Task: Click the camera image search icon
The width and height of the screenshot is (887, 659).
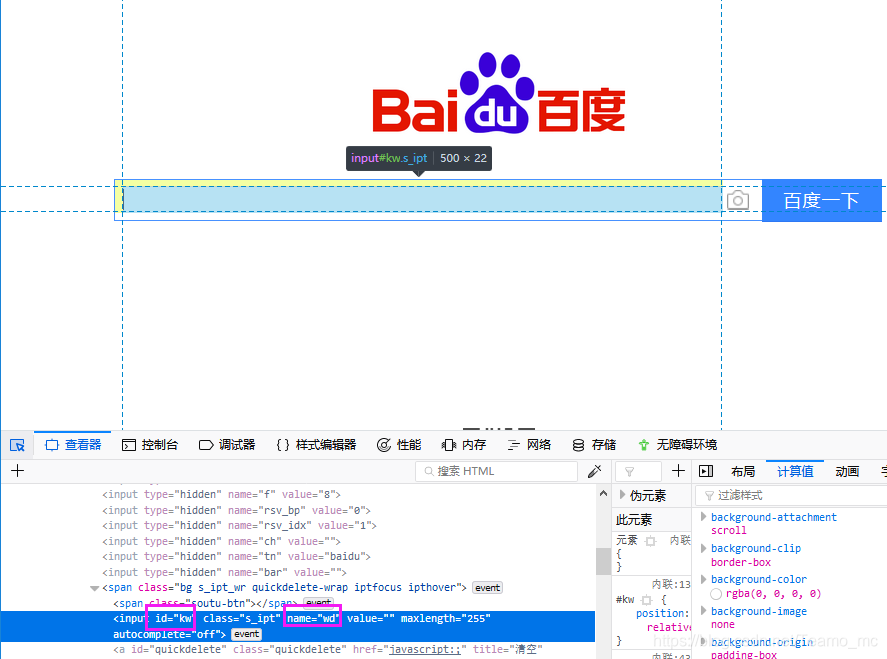Action: [738, 200]
